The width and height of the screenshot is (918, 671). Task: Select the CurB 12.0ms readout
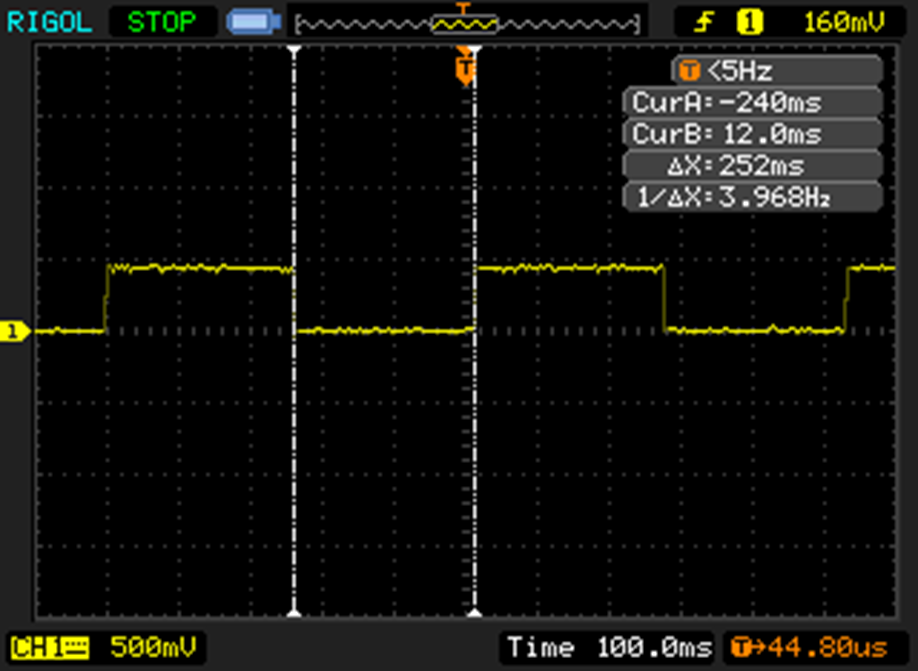pos(750,134)
